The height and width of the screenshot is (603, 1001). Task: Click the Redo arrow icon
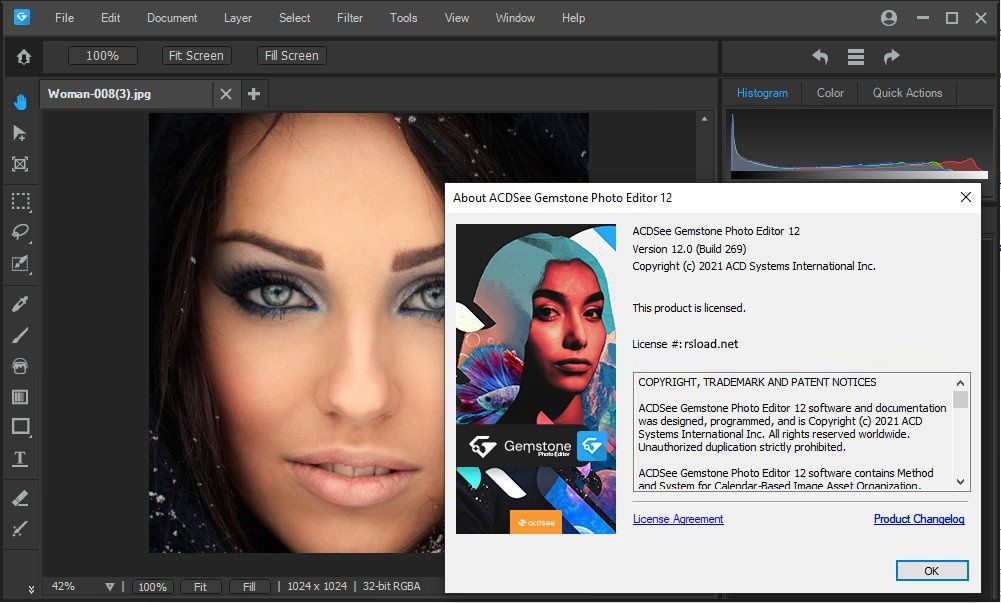(x=891, y=57)
